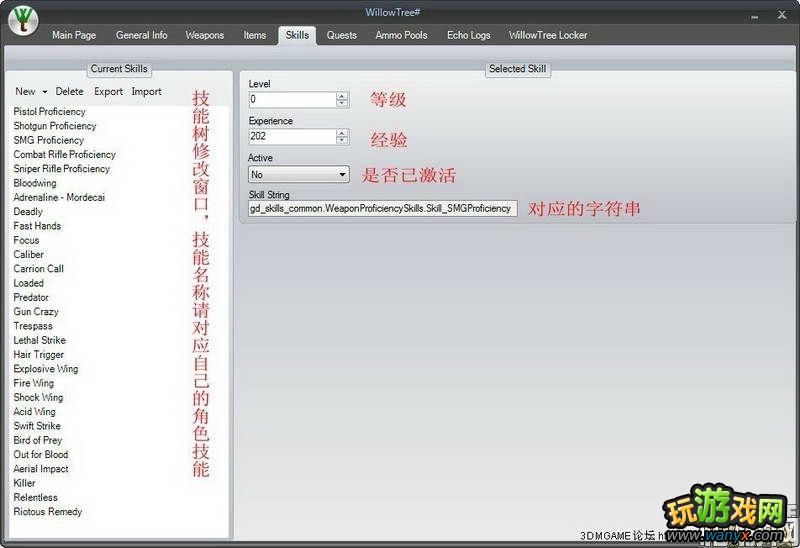Select the Deadly skill

(28, 211)
